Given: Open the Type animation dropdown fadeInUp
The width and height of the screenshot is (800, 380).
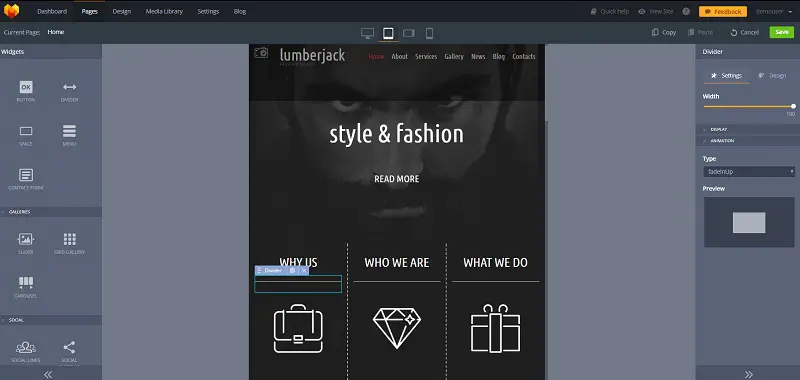Looking at the screenshot, I should [748, 171].
